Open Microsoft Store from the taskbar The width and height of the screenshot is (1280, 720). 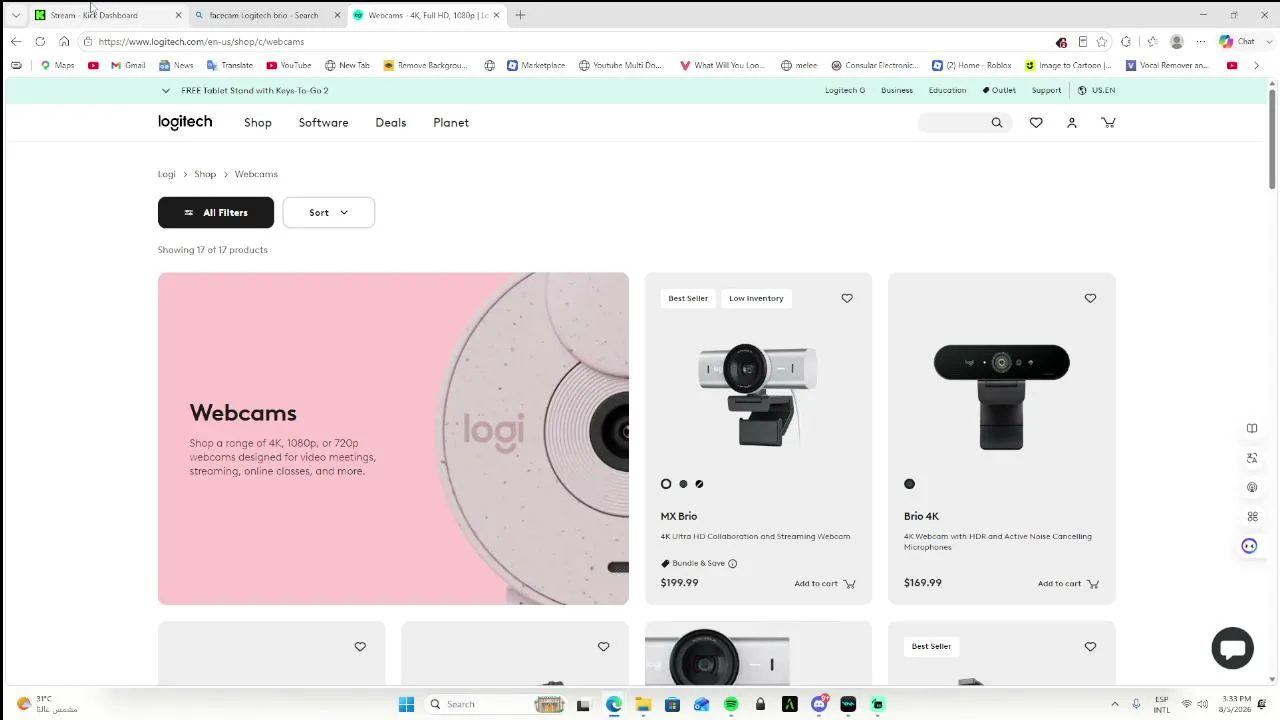click(x=672, y=704)
